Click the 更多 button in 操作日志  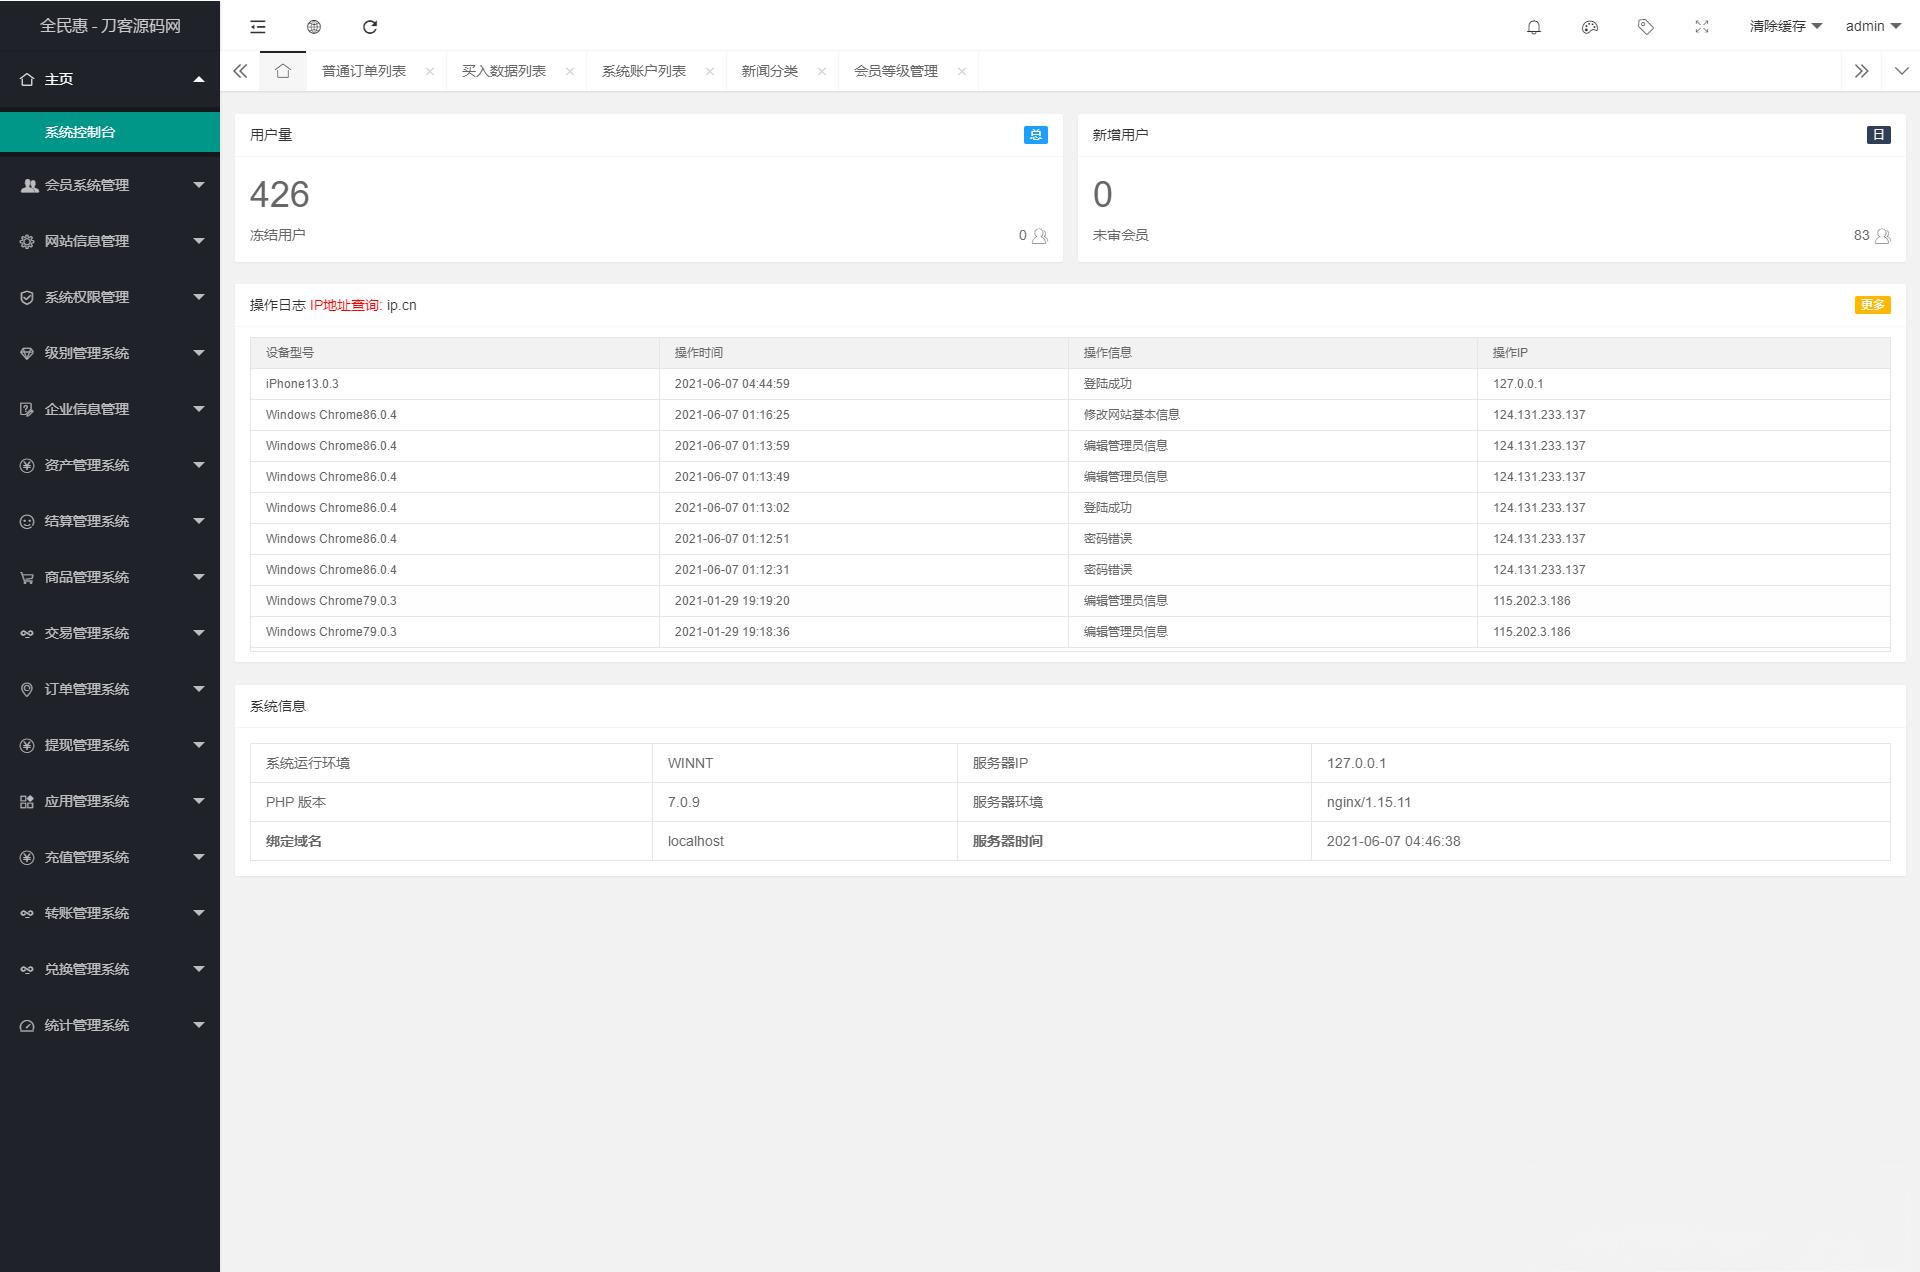pos(1872,305)
